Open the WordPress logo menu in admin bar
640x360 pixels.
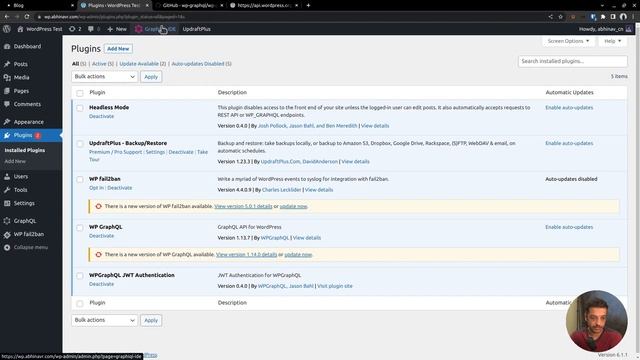click(x=7, y=29)
